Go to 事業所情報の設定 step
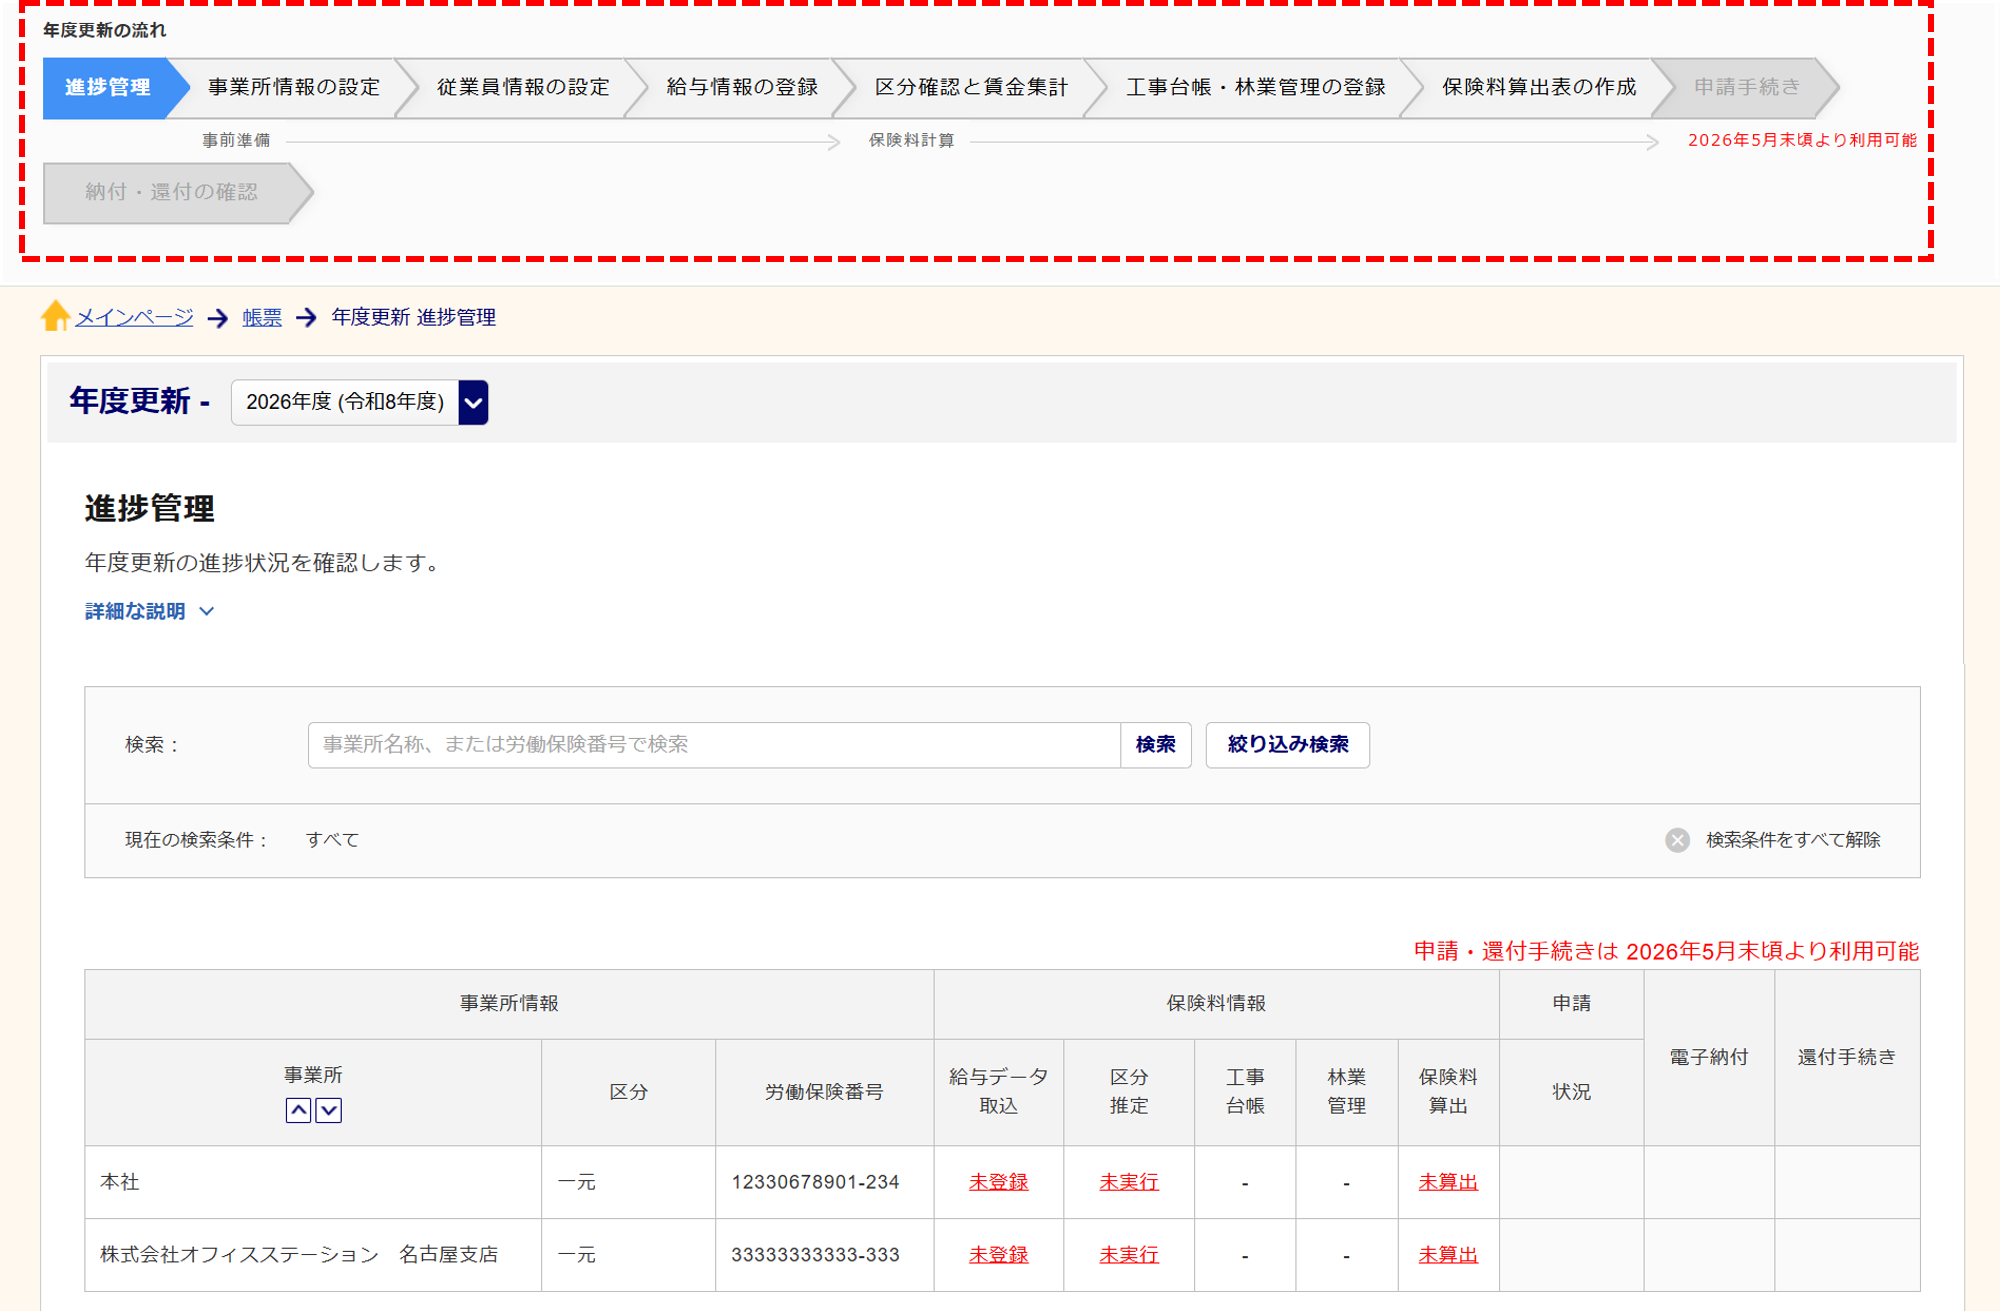This screenshot has height=1311, width=2000. pyautogui.click(x=293, y=88)
